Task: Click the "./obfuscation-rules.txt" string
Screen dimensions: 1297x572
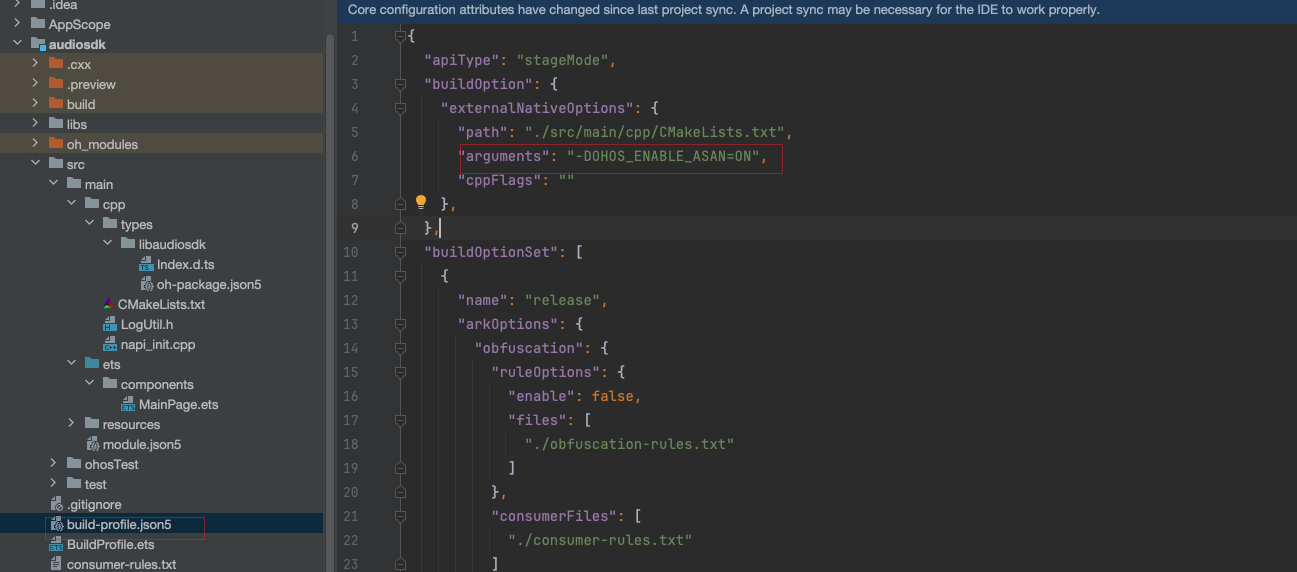Action: coord(629,444)
